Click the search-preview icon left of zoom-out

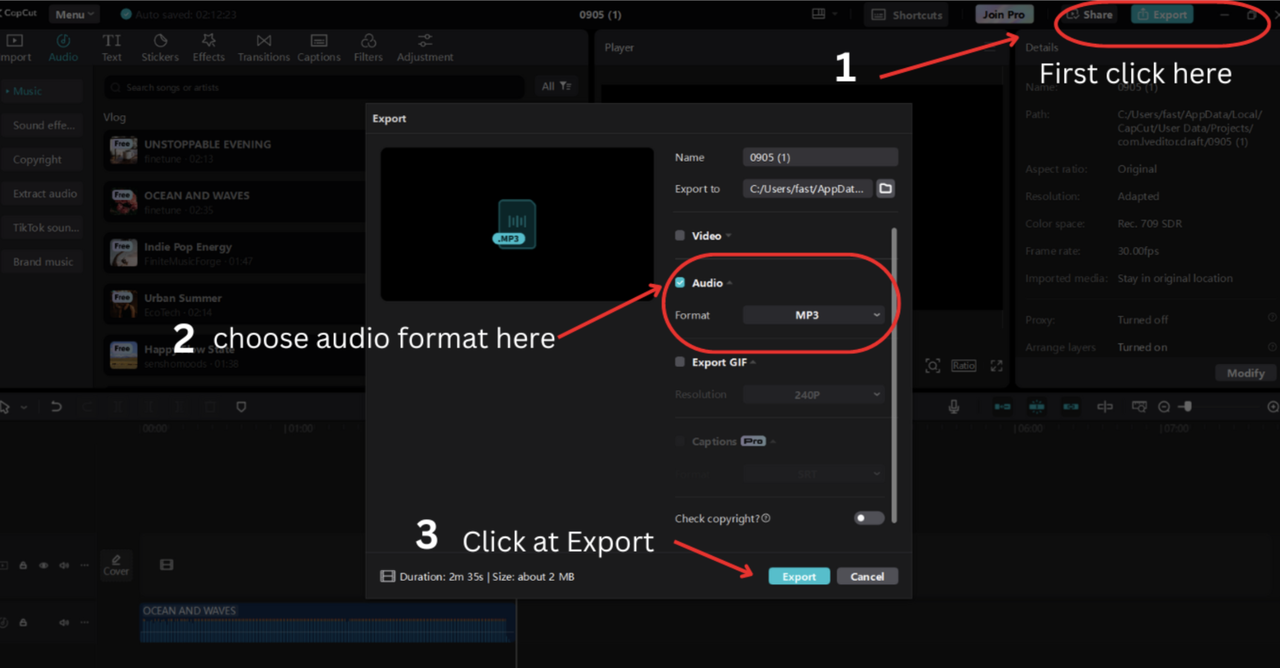[x=1139, y=407]
